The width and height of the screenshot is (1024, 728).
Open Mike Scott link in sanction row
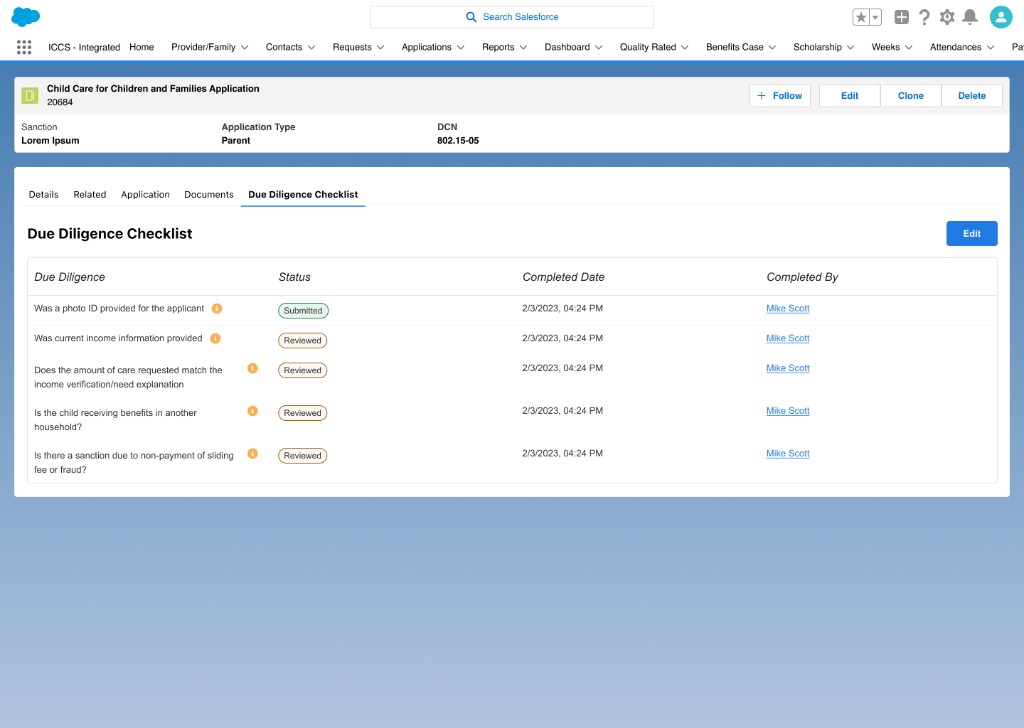tap(788, 454)
